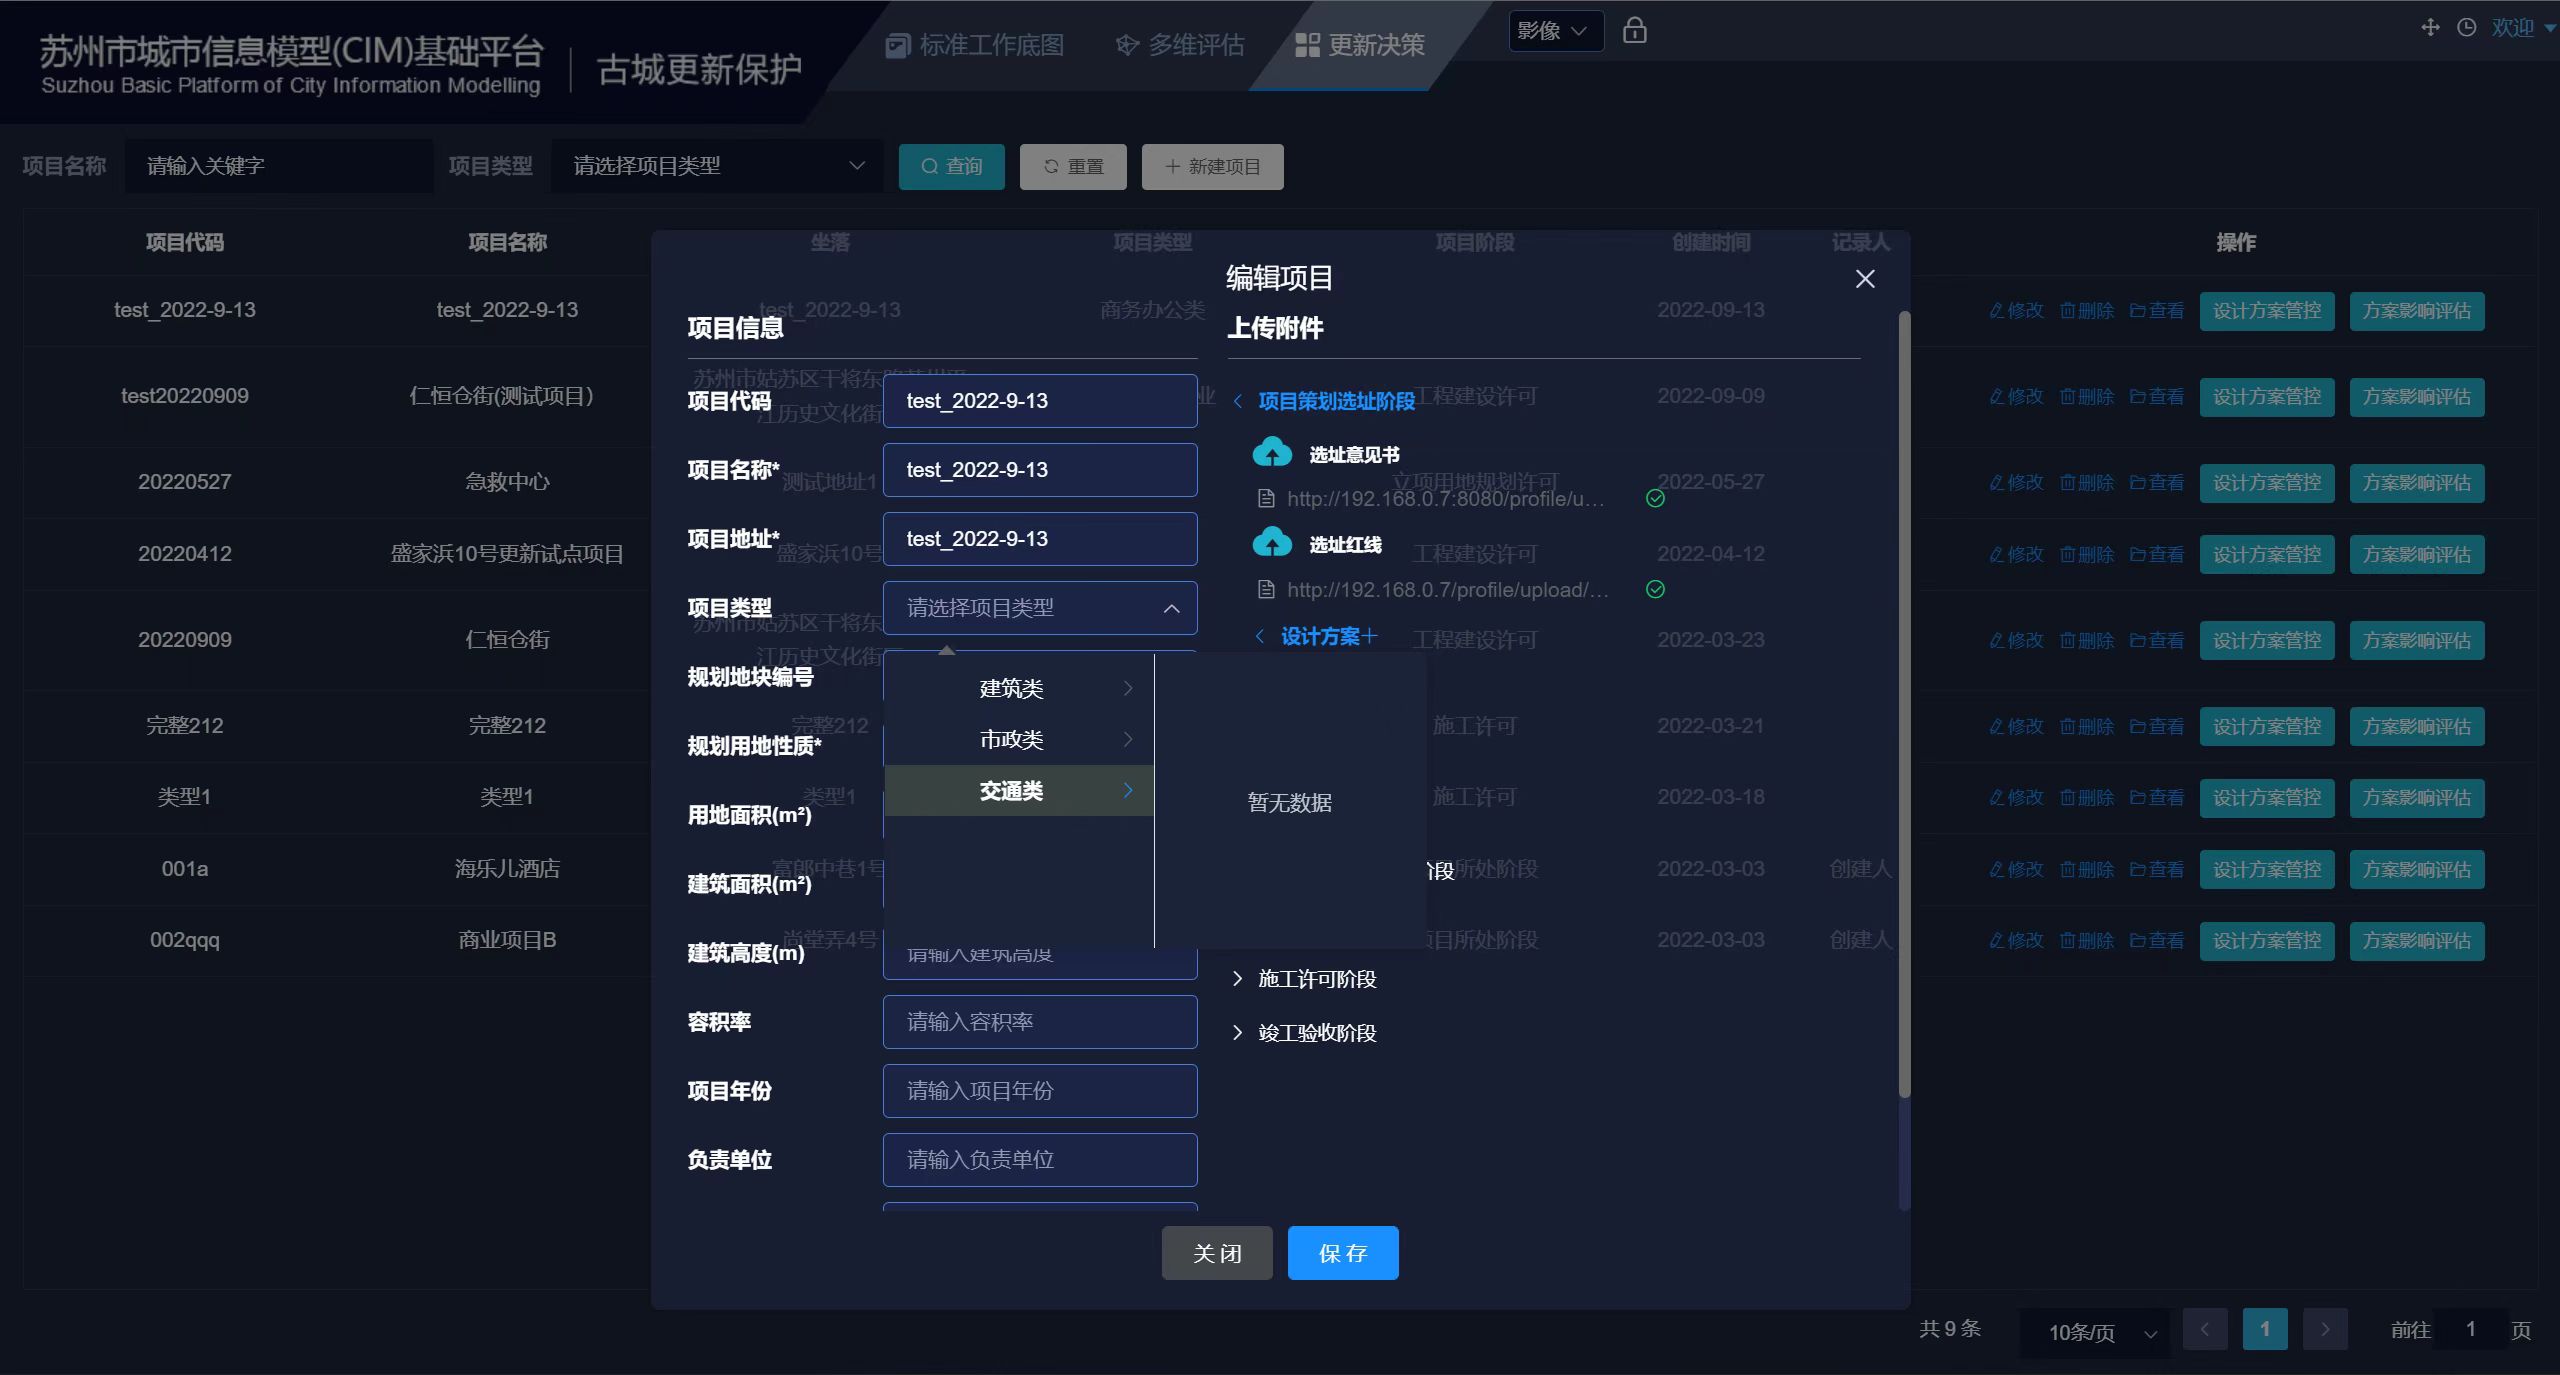Viewport: 2560px width, 1375px height.
Task: Open the 10条/页 page size dropdown
Action: pos(2097,1332)
